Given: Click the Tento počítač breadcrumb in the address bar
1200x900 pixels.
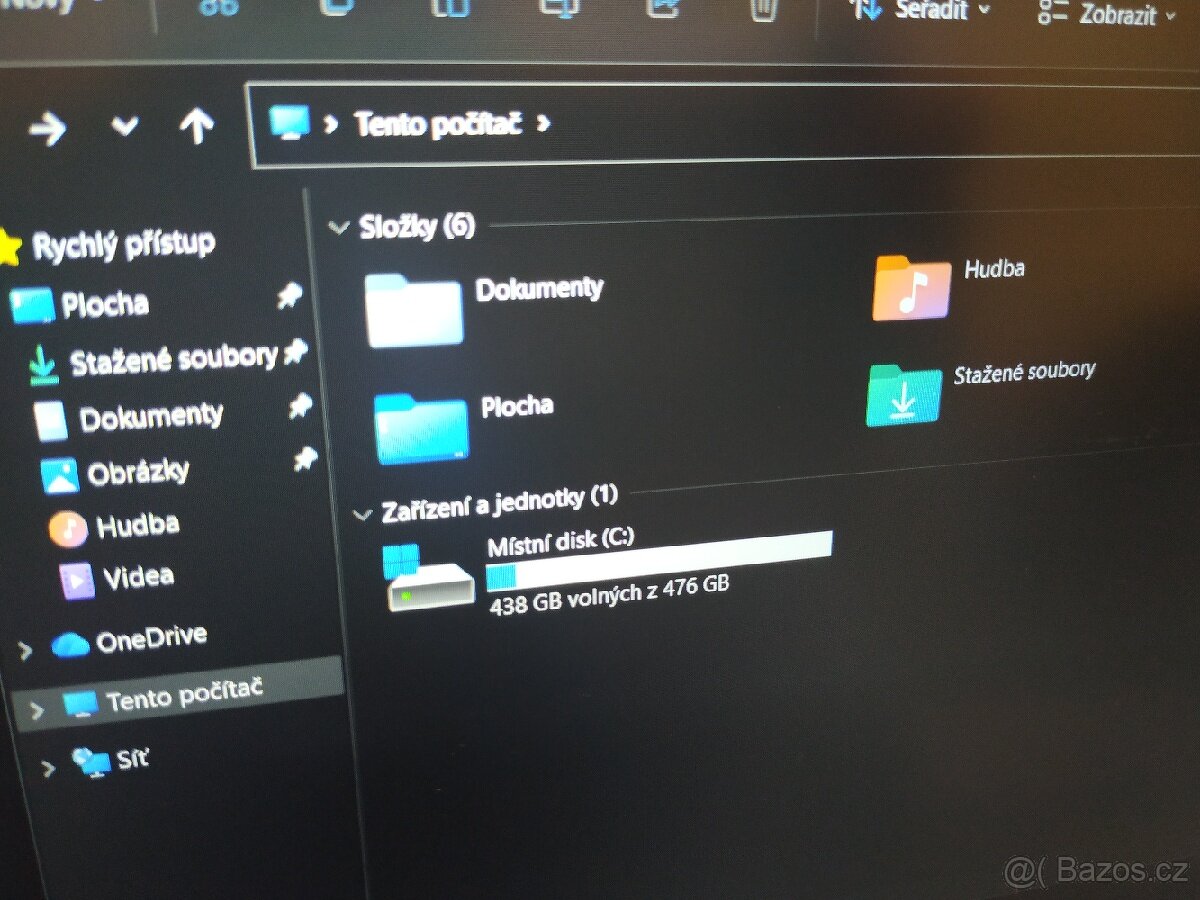Looking at the screenshot, I should pyautogui.click(x=437, y=125).
